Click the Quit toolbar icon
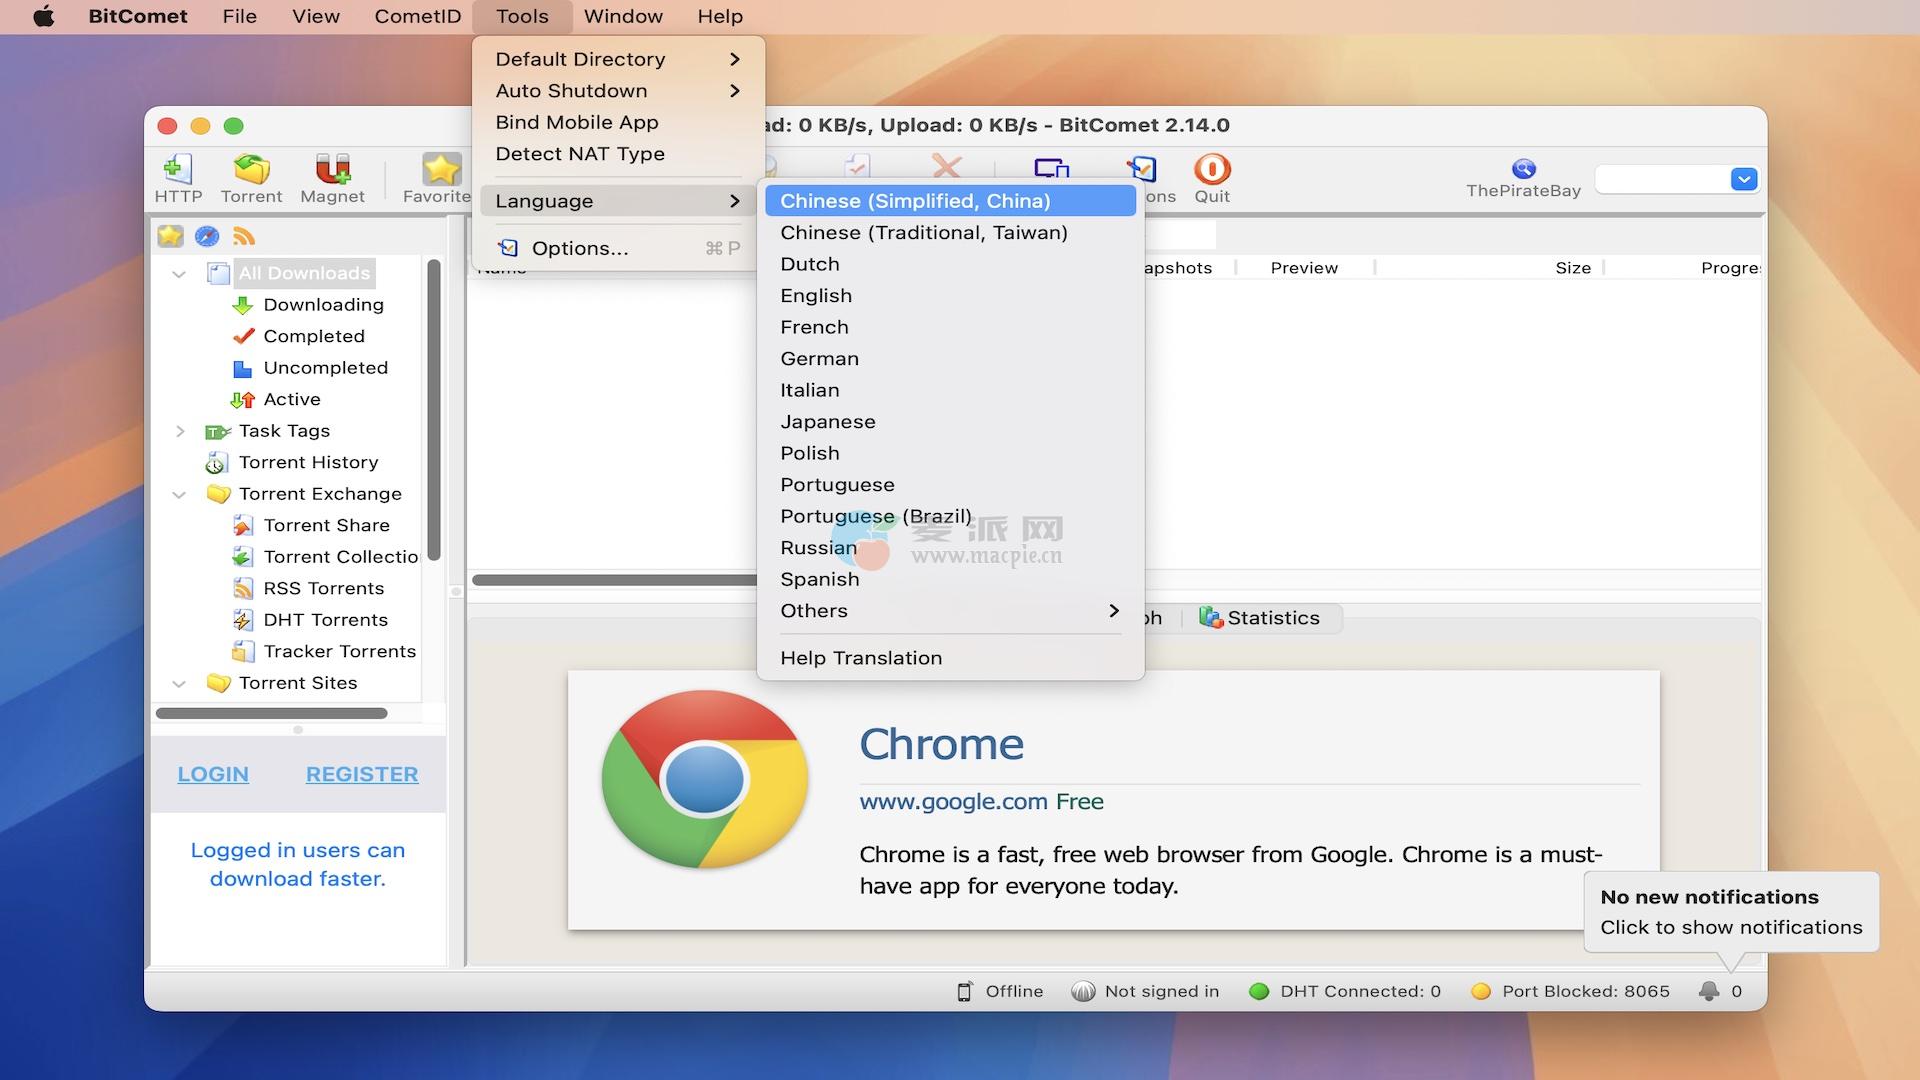This screenshot has width=1920, height=1080. tap(1212, 169)
